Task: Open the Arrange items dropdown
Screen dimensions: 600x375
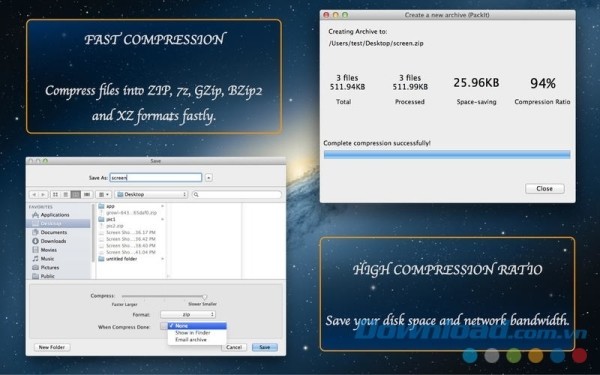Action: (103, 194)
